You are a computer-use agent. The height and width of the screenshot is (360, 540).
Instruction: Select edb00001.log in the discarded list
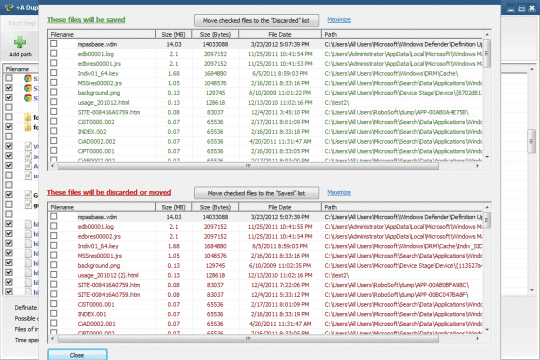[95, 226]
